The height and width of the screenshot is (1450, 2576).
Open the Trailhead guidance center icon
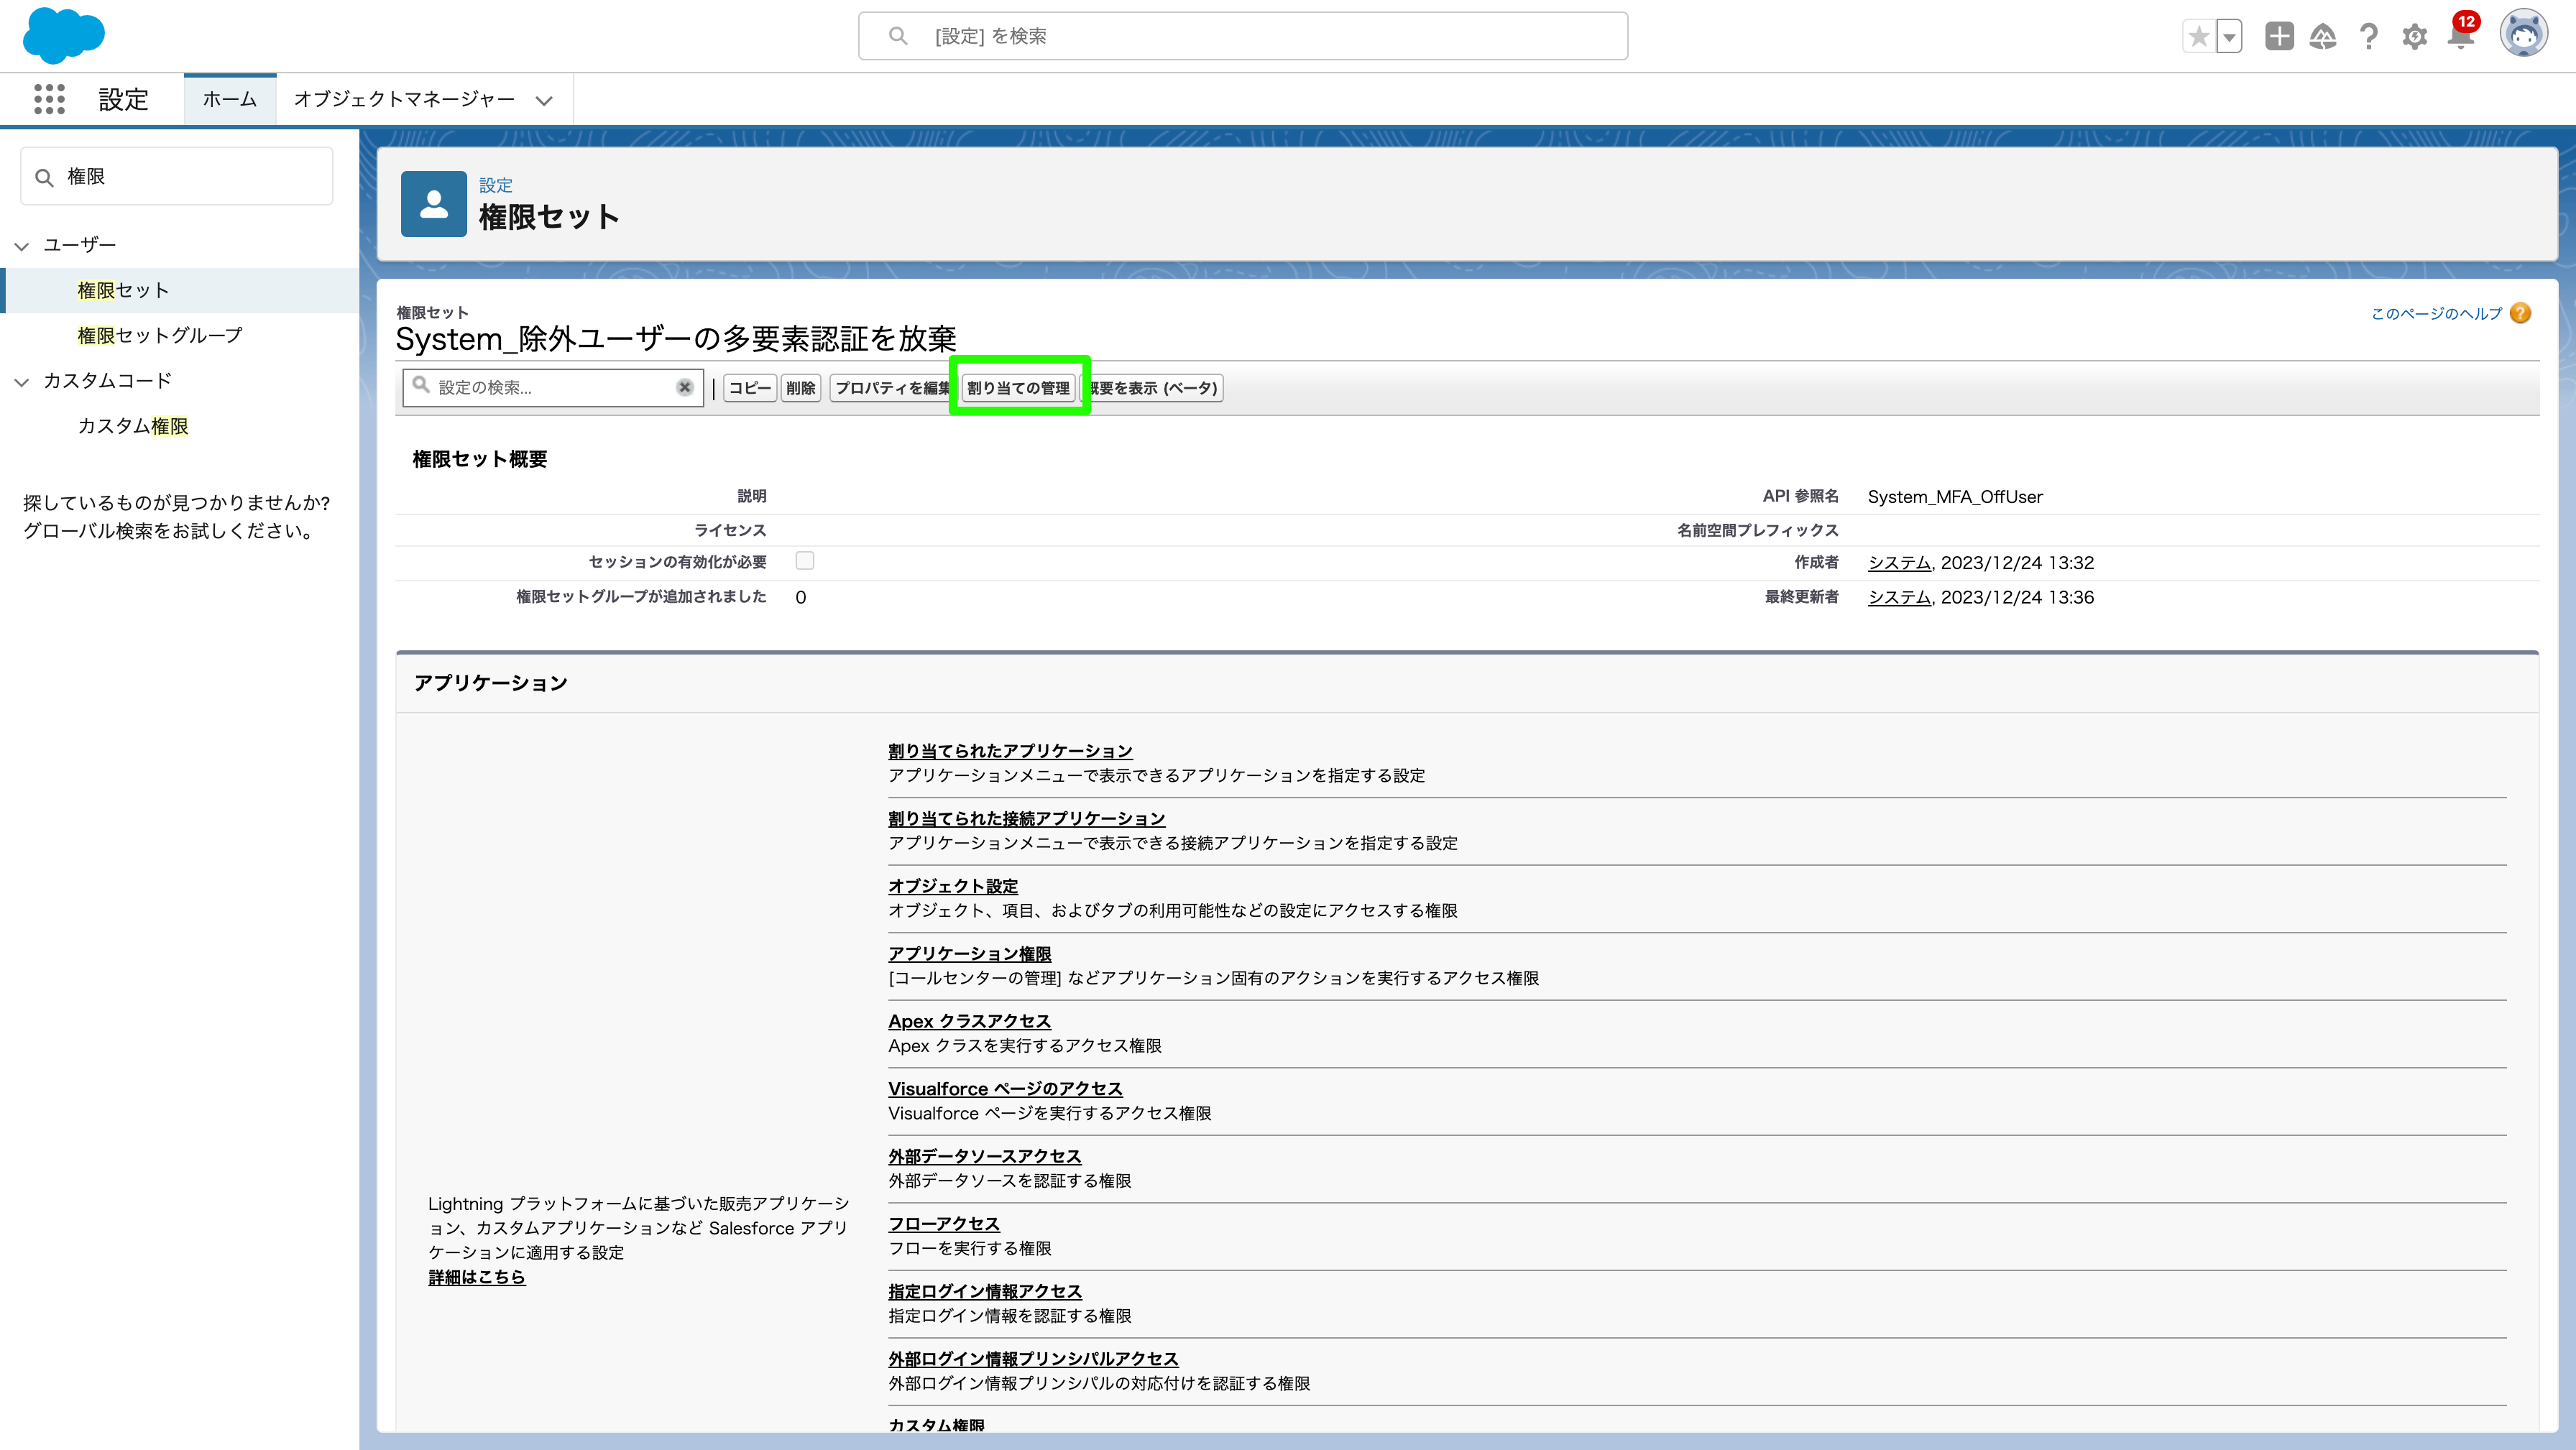(x=2324, y=36)
